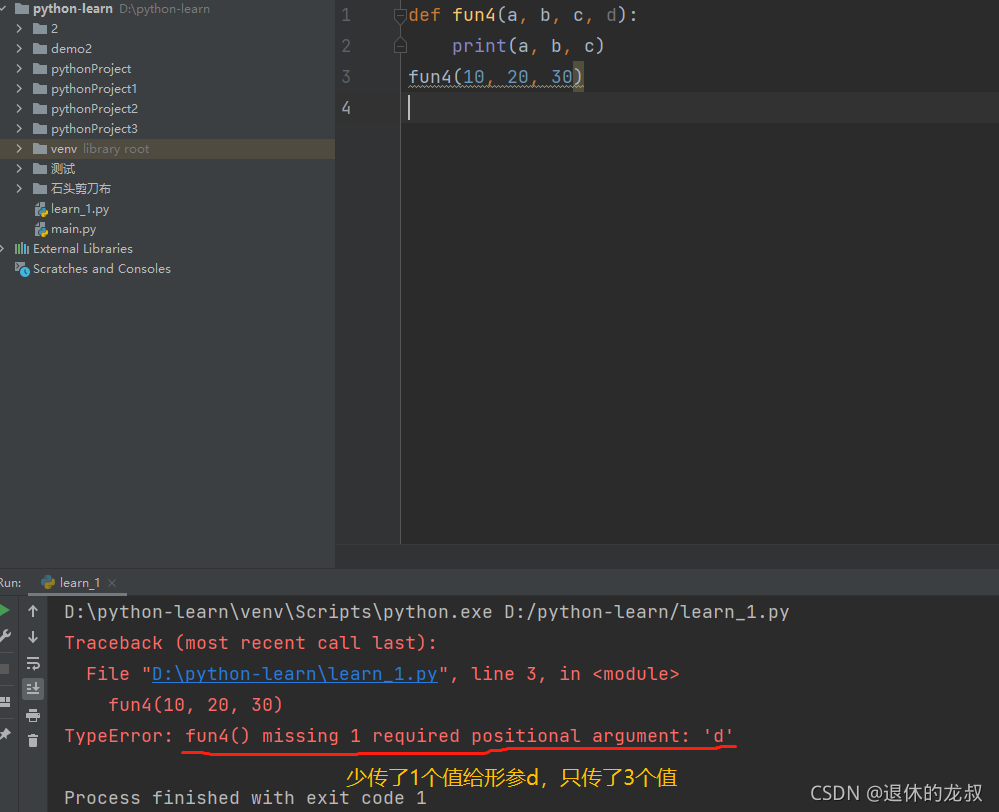This screenshot has height=812, width=999.
Task: Select the 测试 folder
Action: pyautogui.click(x=63, y=168)
